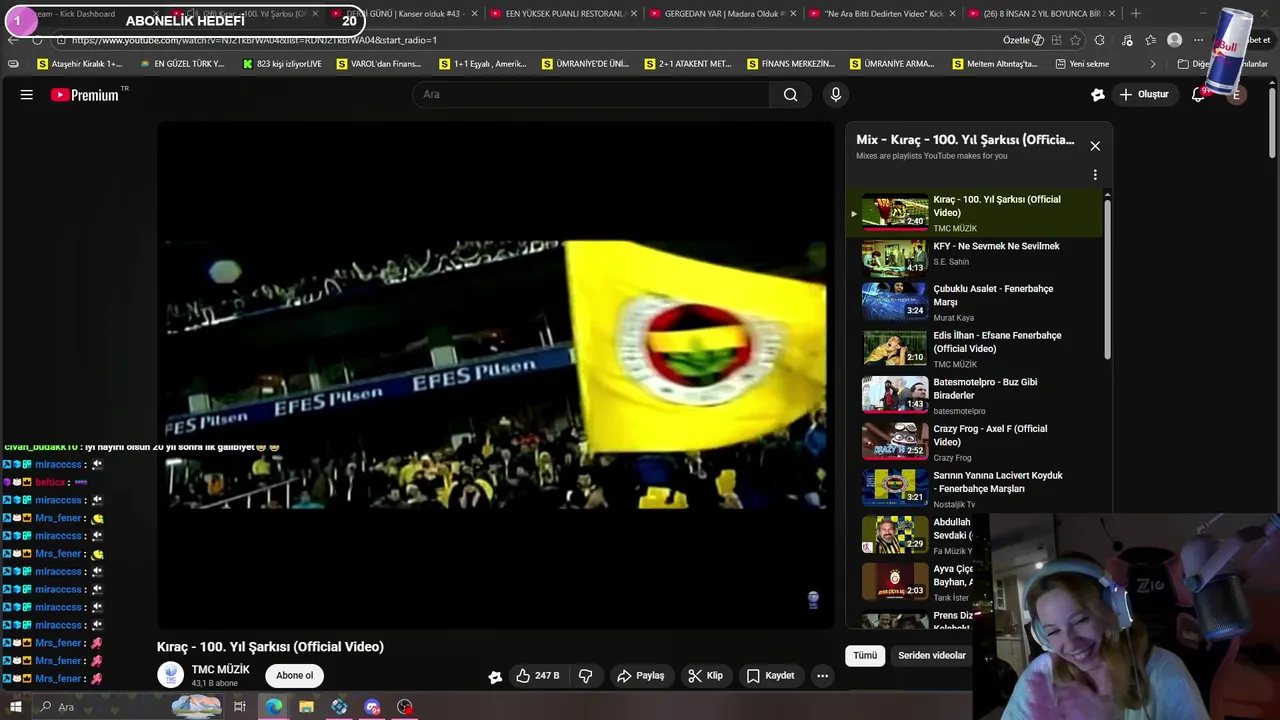The image size is (1280, 720).
Task: Subscribe with the Abone ol button
Action: pyautogui.click(x=294, y=676)
